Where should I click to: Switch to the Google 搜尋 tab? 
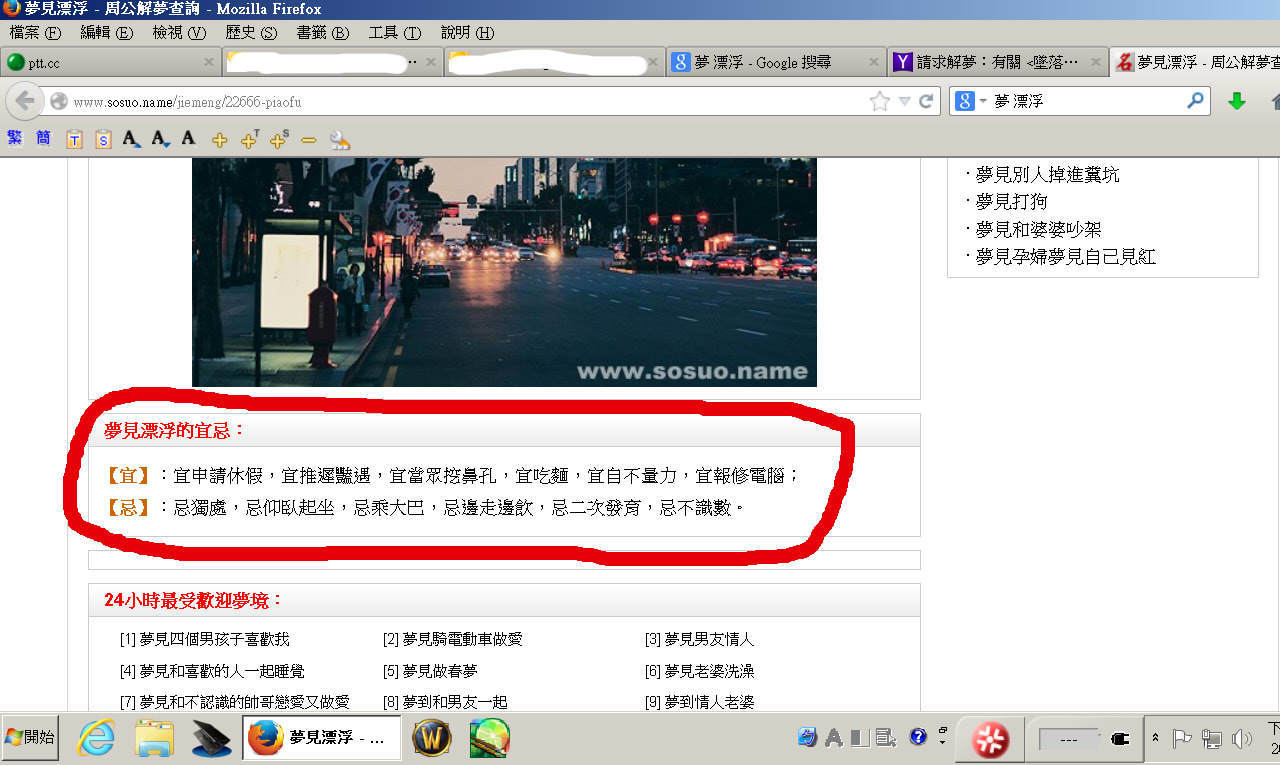point(776,62)
